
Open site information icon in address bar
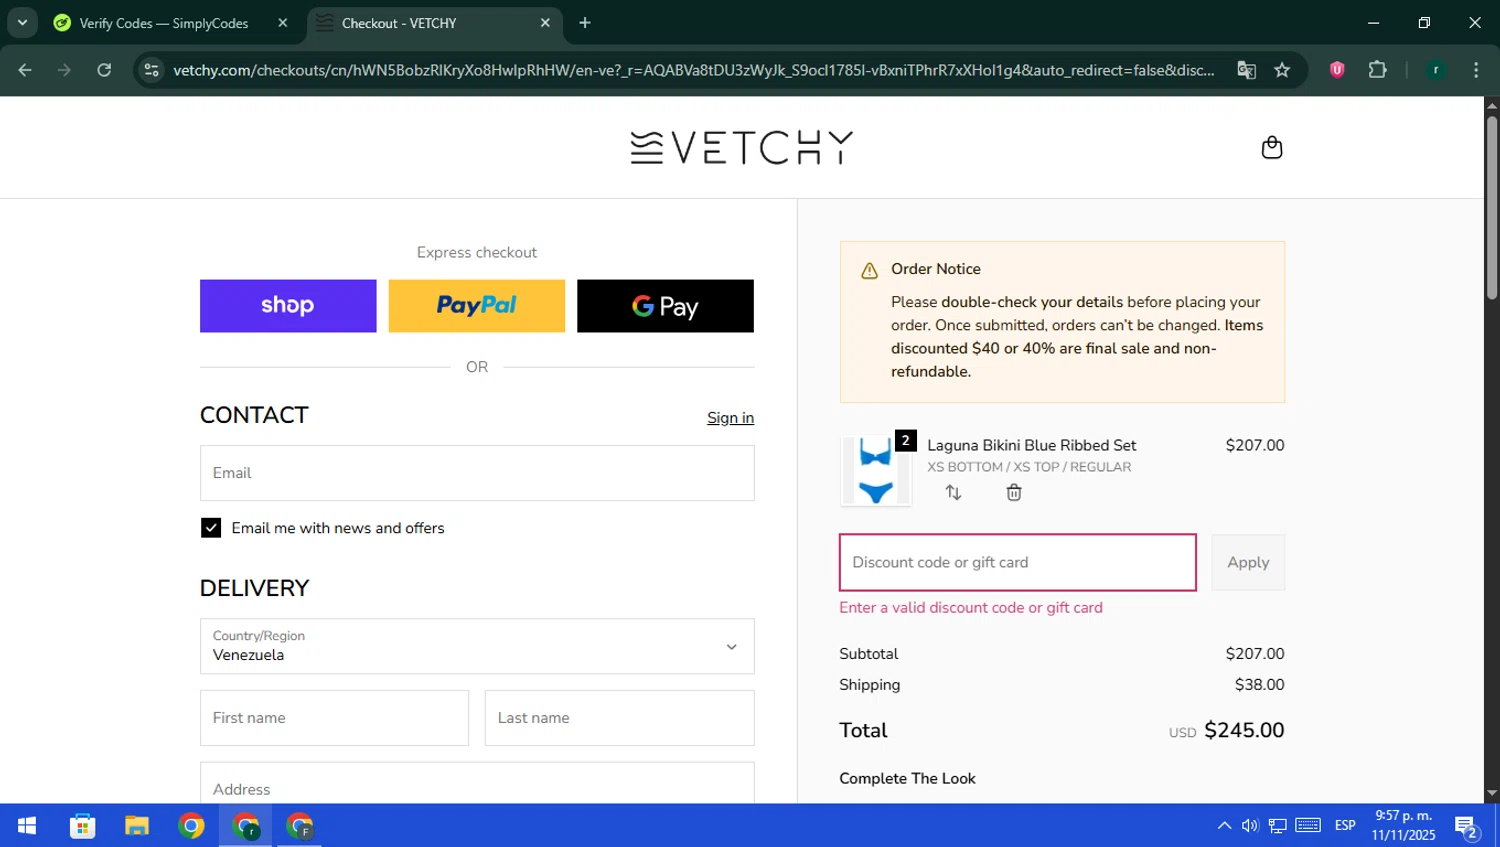pos(151,70)
